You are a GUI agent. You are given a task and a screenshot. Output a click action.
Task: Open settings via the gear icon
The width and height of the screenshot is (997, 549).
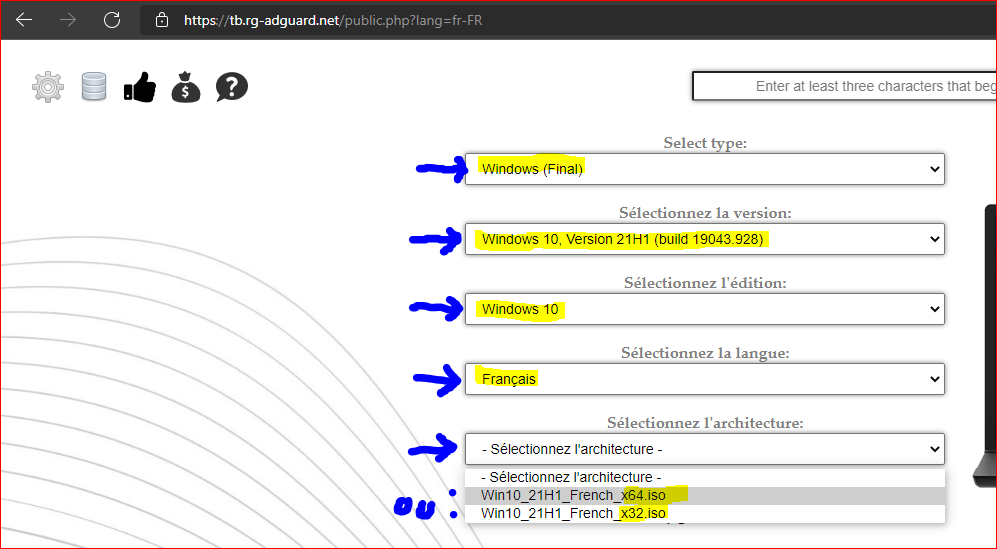tap(48, 87)
